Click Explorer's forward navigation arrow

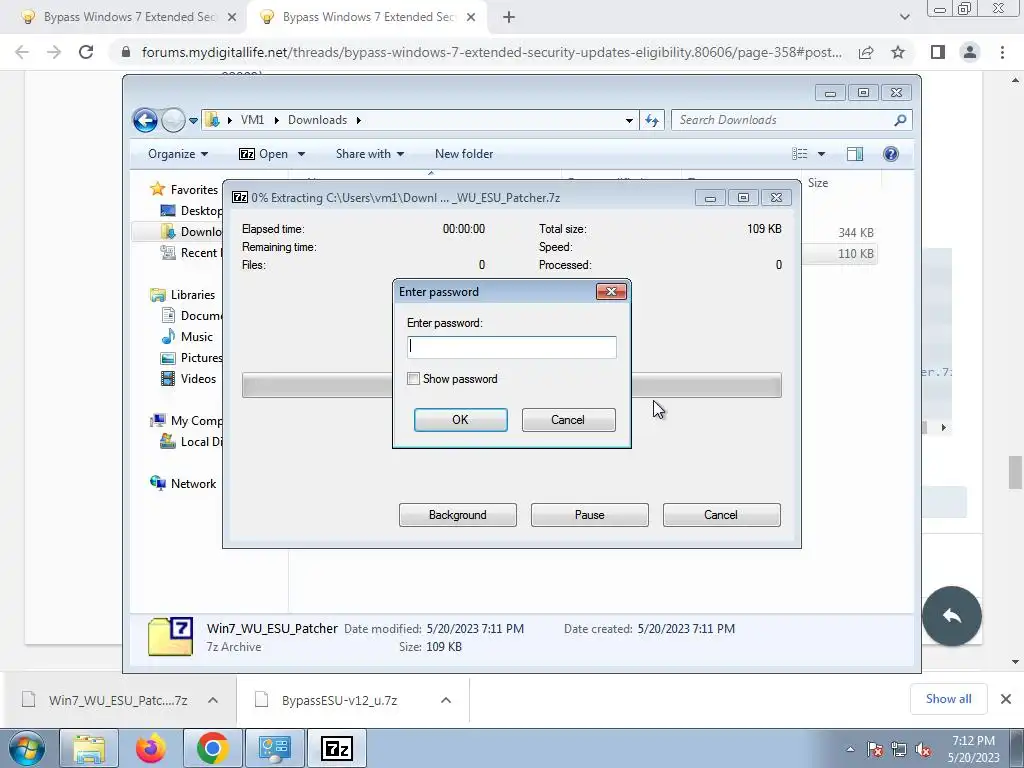173,120
